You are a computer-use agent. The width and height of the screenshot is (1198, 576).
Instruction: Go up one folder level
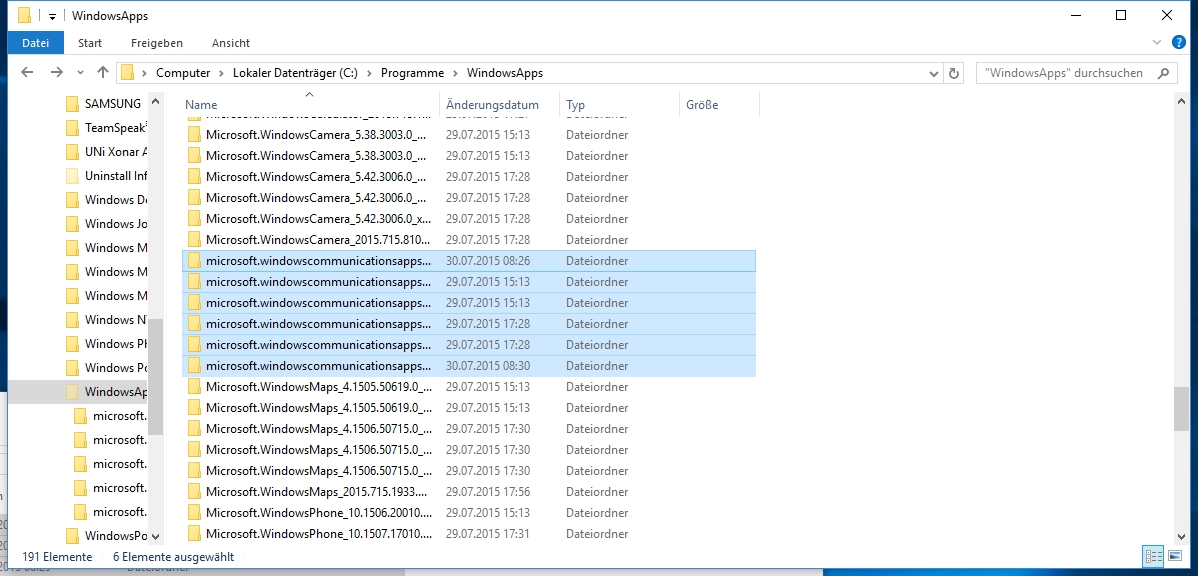(103, 73)
